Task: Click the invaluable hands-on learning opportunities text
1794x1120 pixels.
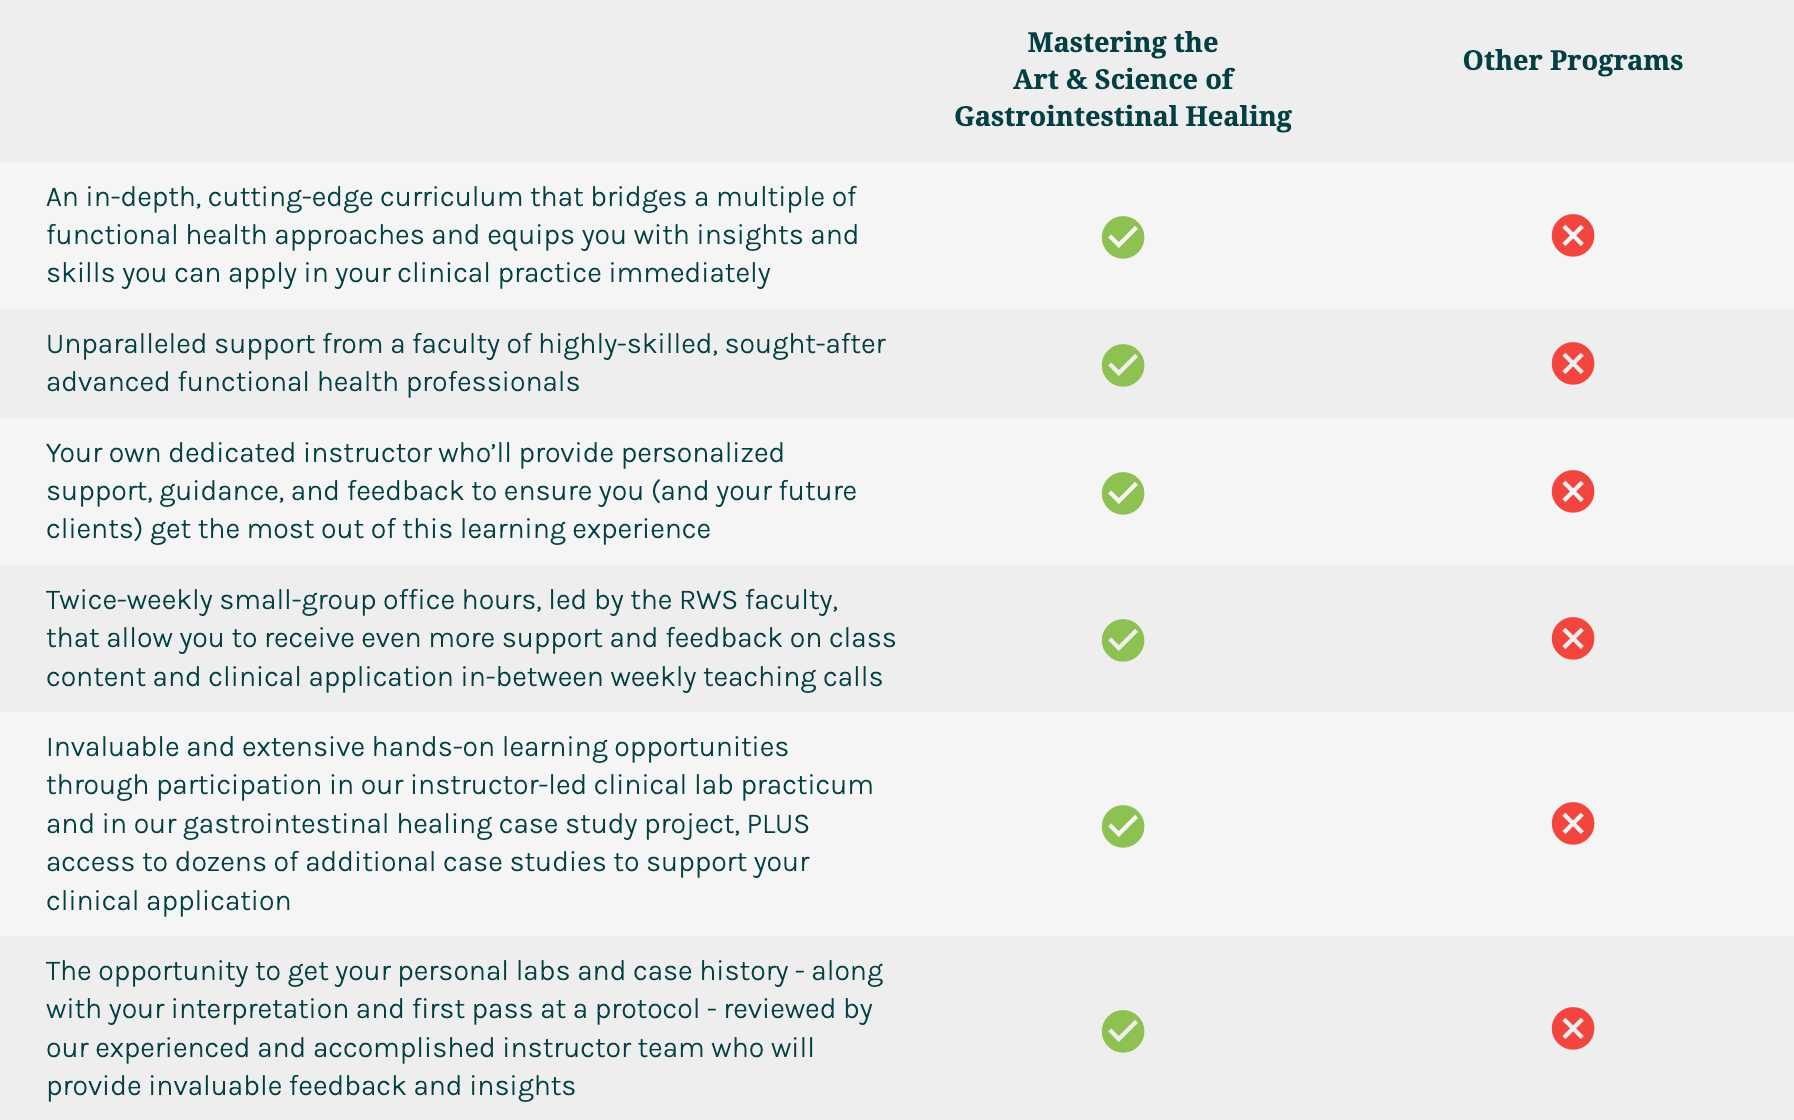Action: point(459,823)
